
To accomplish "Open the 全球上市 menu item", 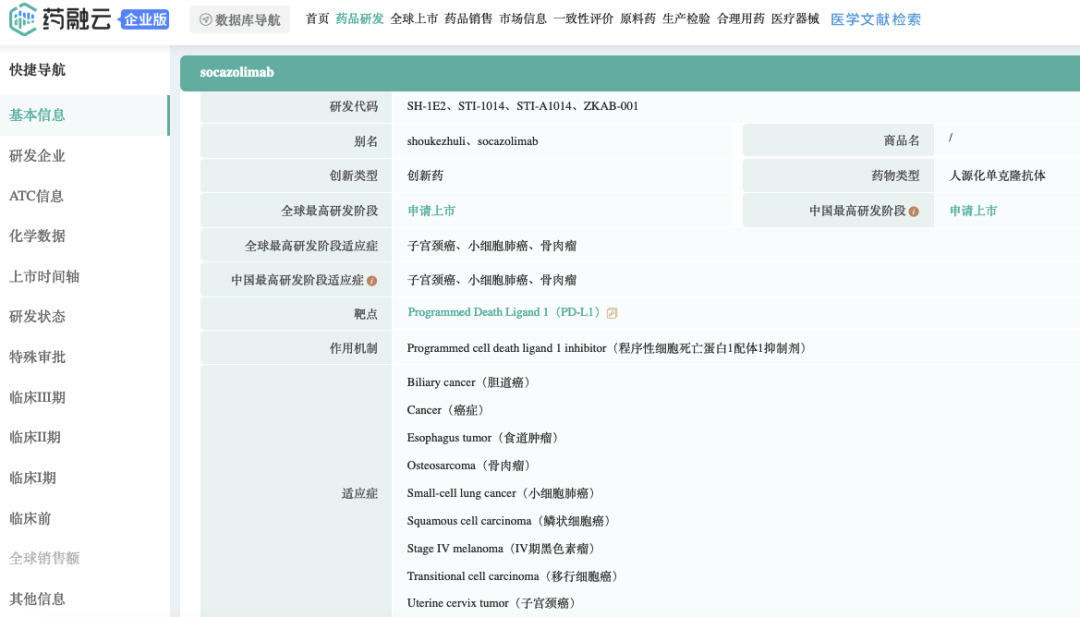I will click(414, 19).
